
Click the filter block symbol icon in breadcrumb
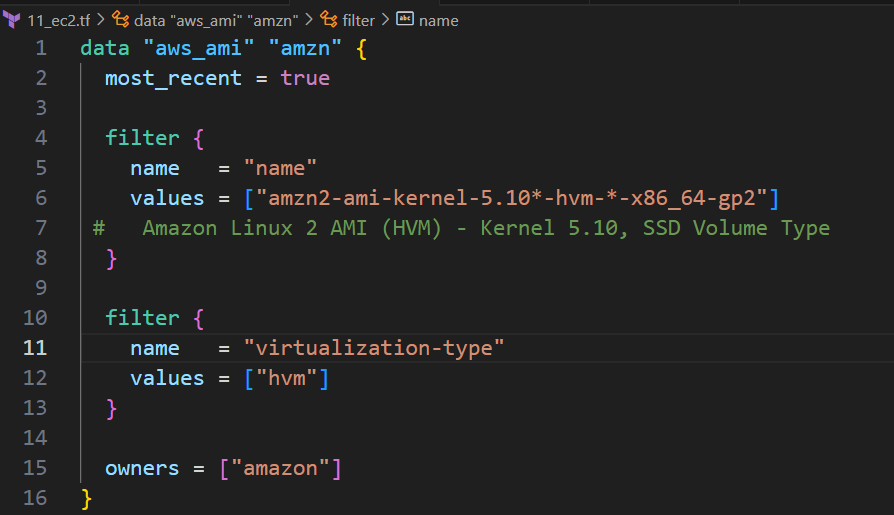[x=328, y=19]
